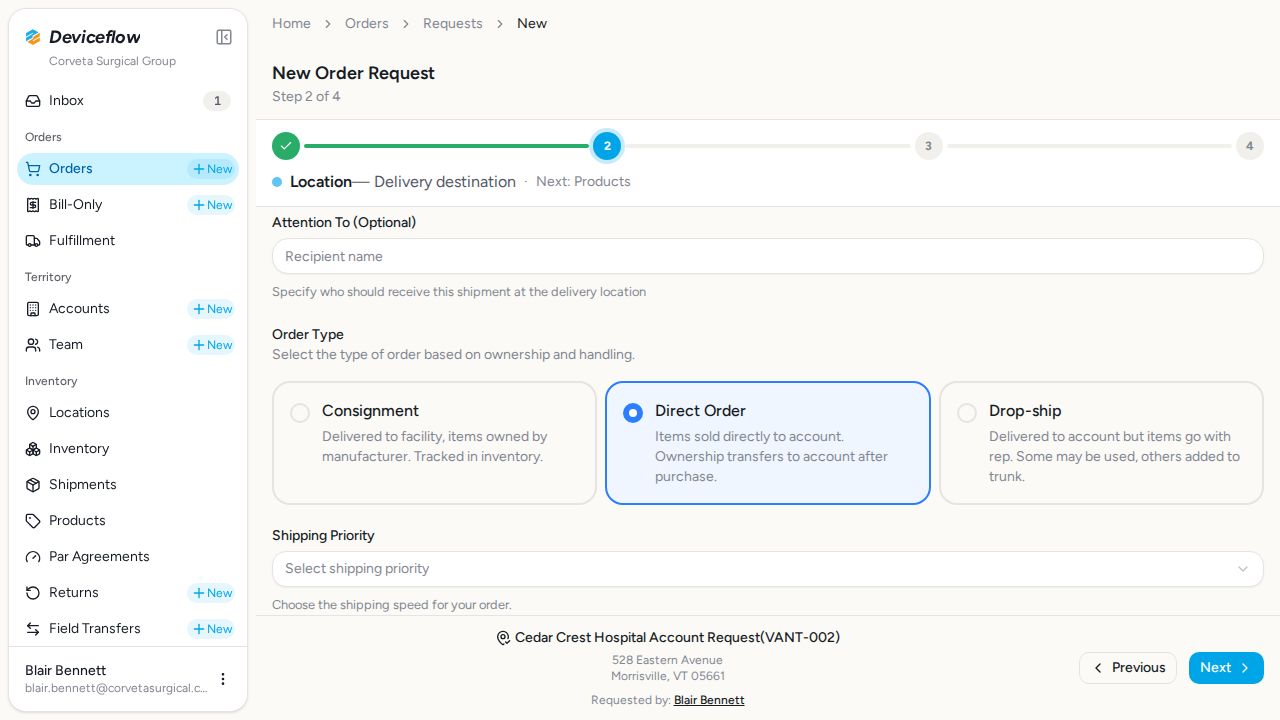Open Inbox from the sidebar
The image size is (1280, 720).
(x=128, y=101)
